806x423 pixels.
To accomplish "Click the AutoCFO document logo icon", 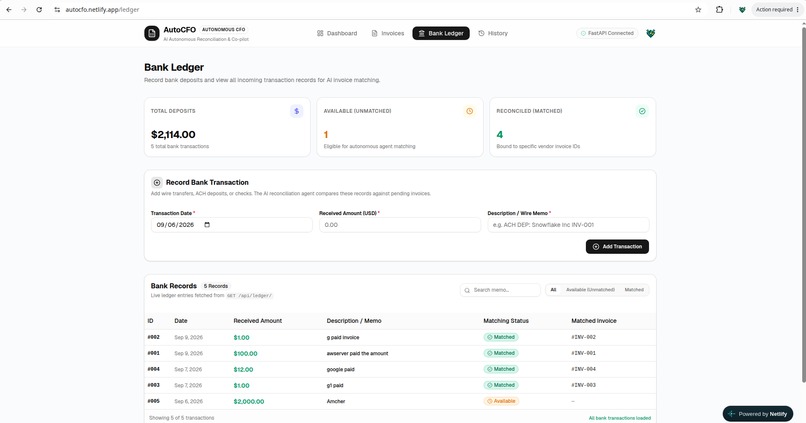I will [152, 33].
